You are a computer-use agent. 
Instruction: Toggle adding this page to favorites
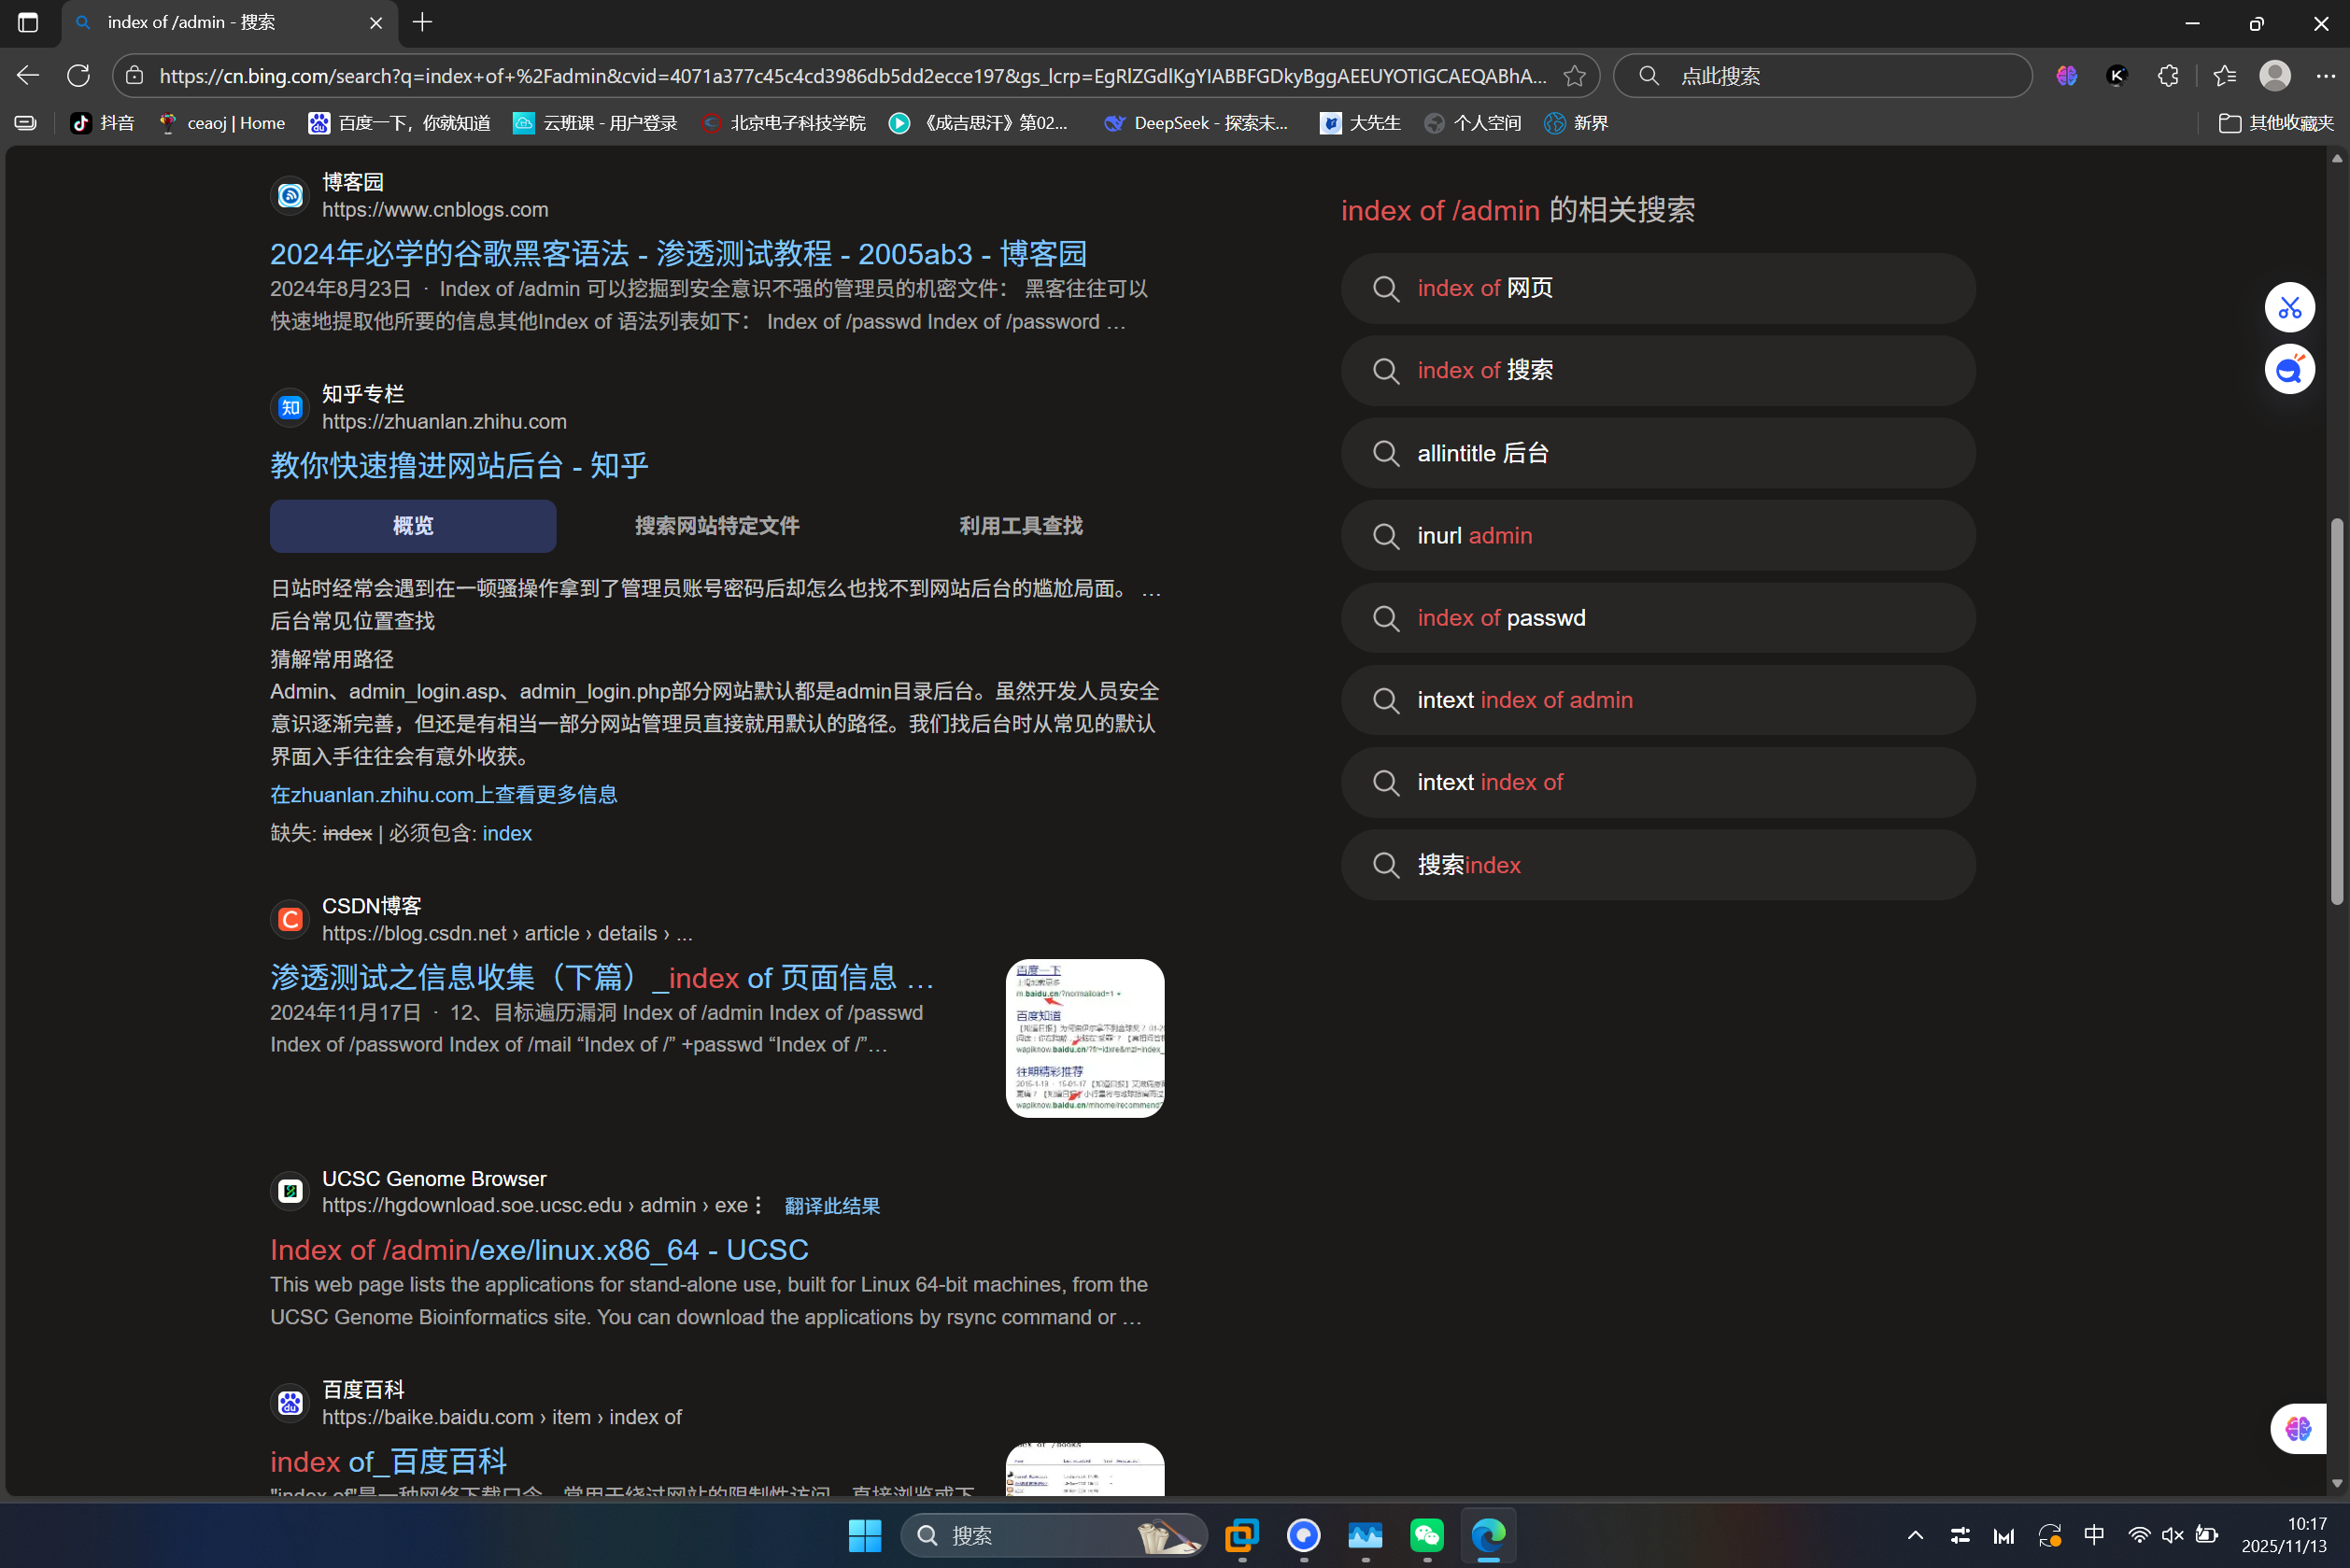(x=1576, y=75)
